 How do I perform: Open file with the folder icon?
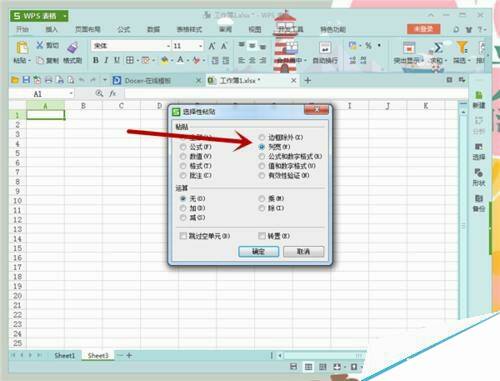pos(15,80)
